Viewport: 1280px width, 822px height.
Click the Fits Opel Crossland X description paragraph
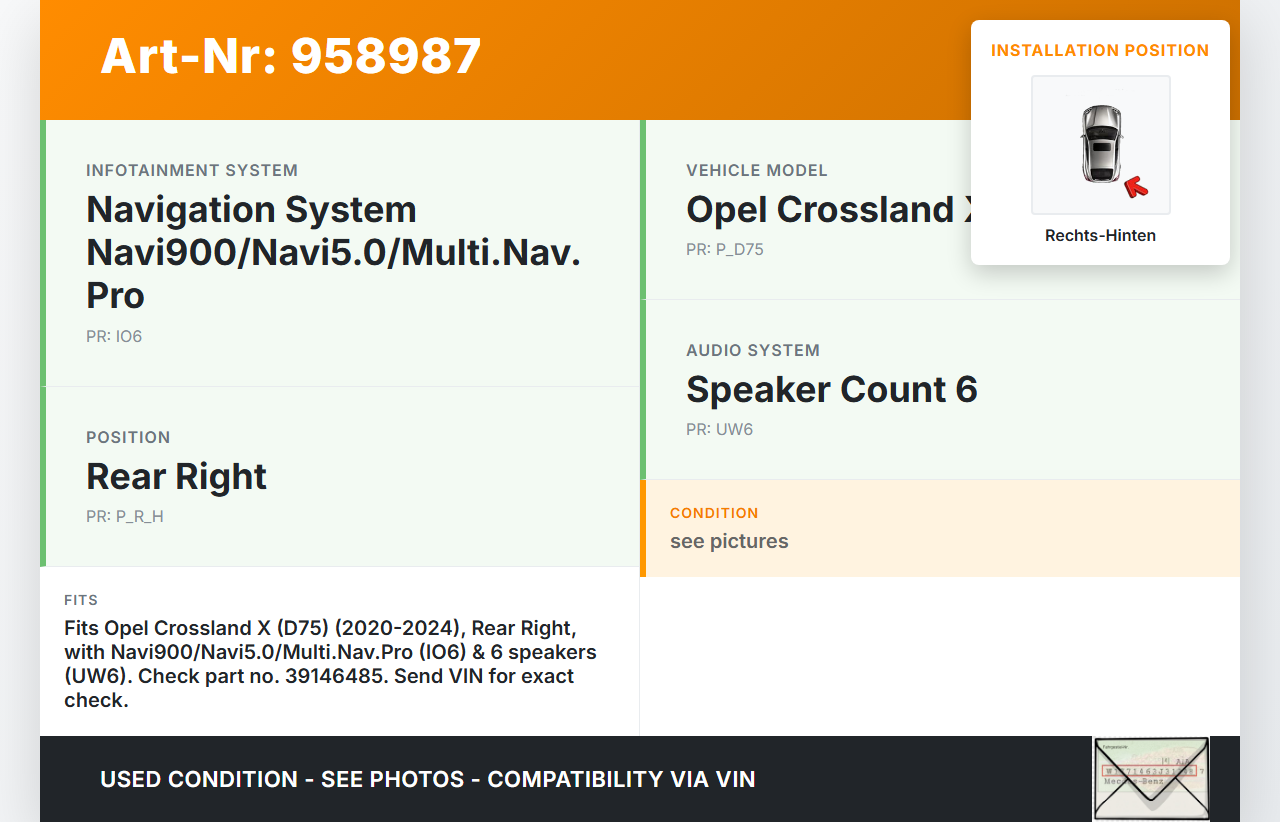330,664
